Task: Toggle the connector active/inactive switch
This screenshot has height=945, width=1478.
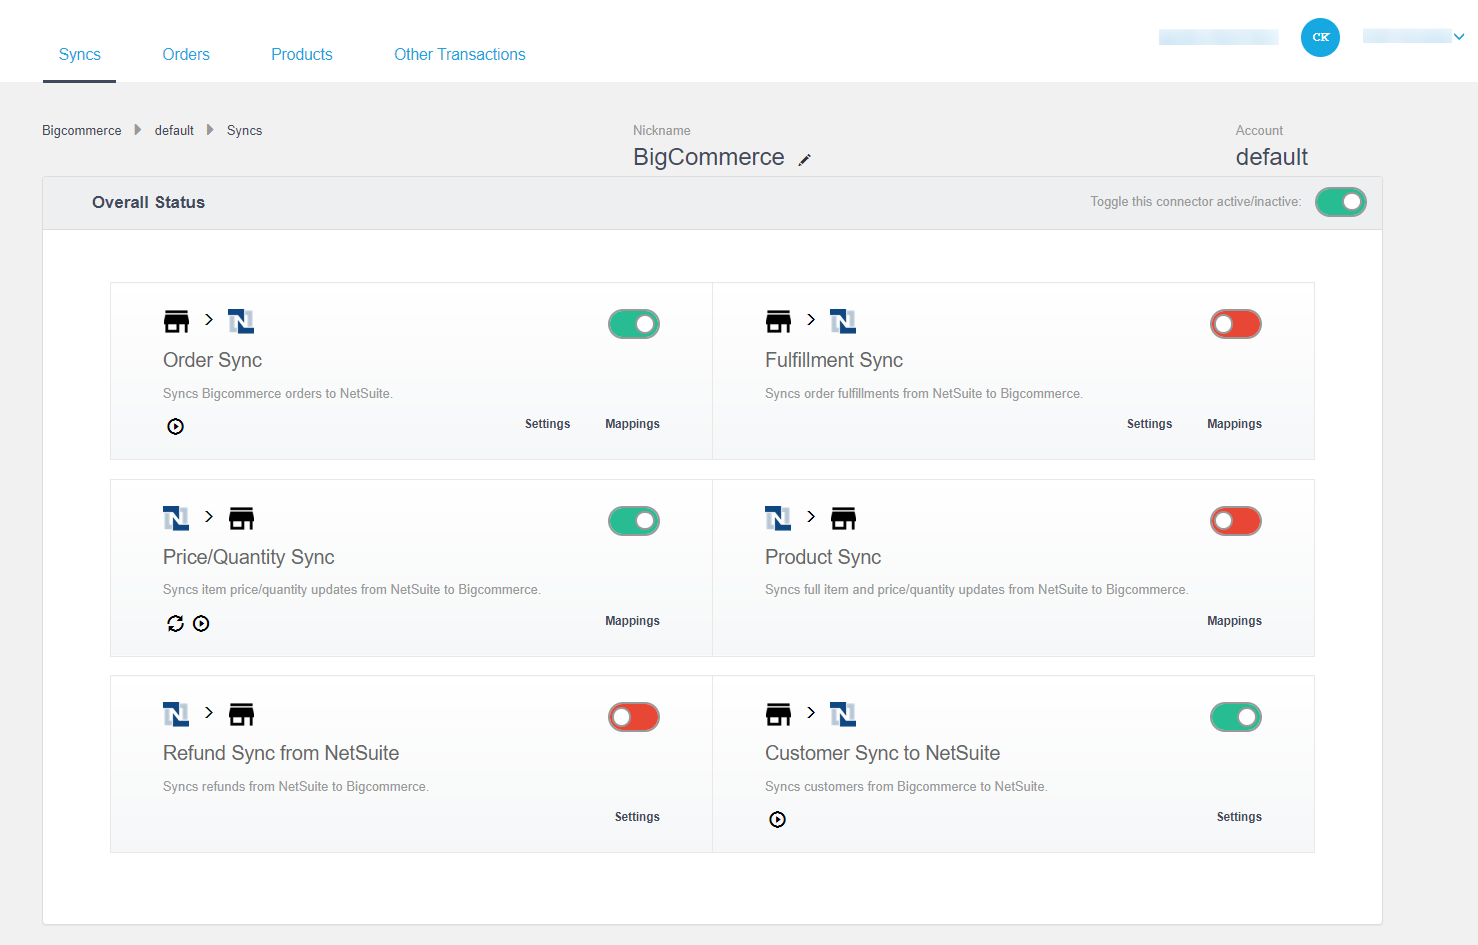Action: click(x=1340, y=202)
